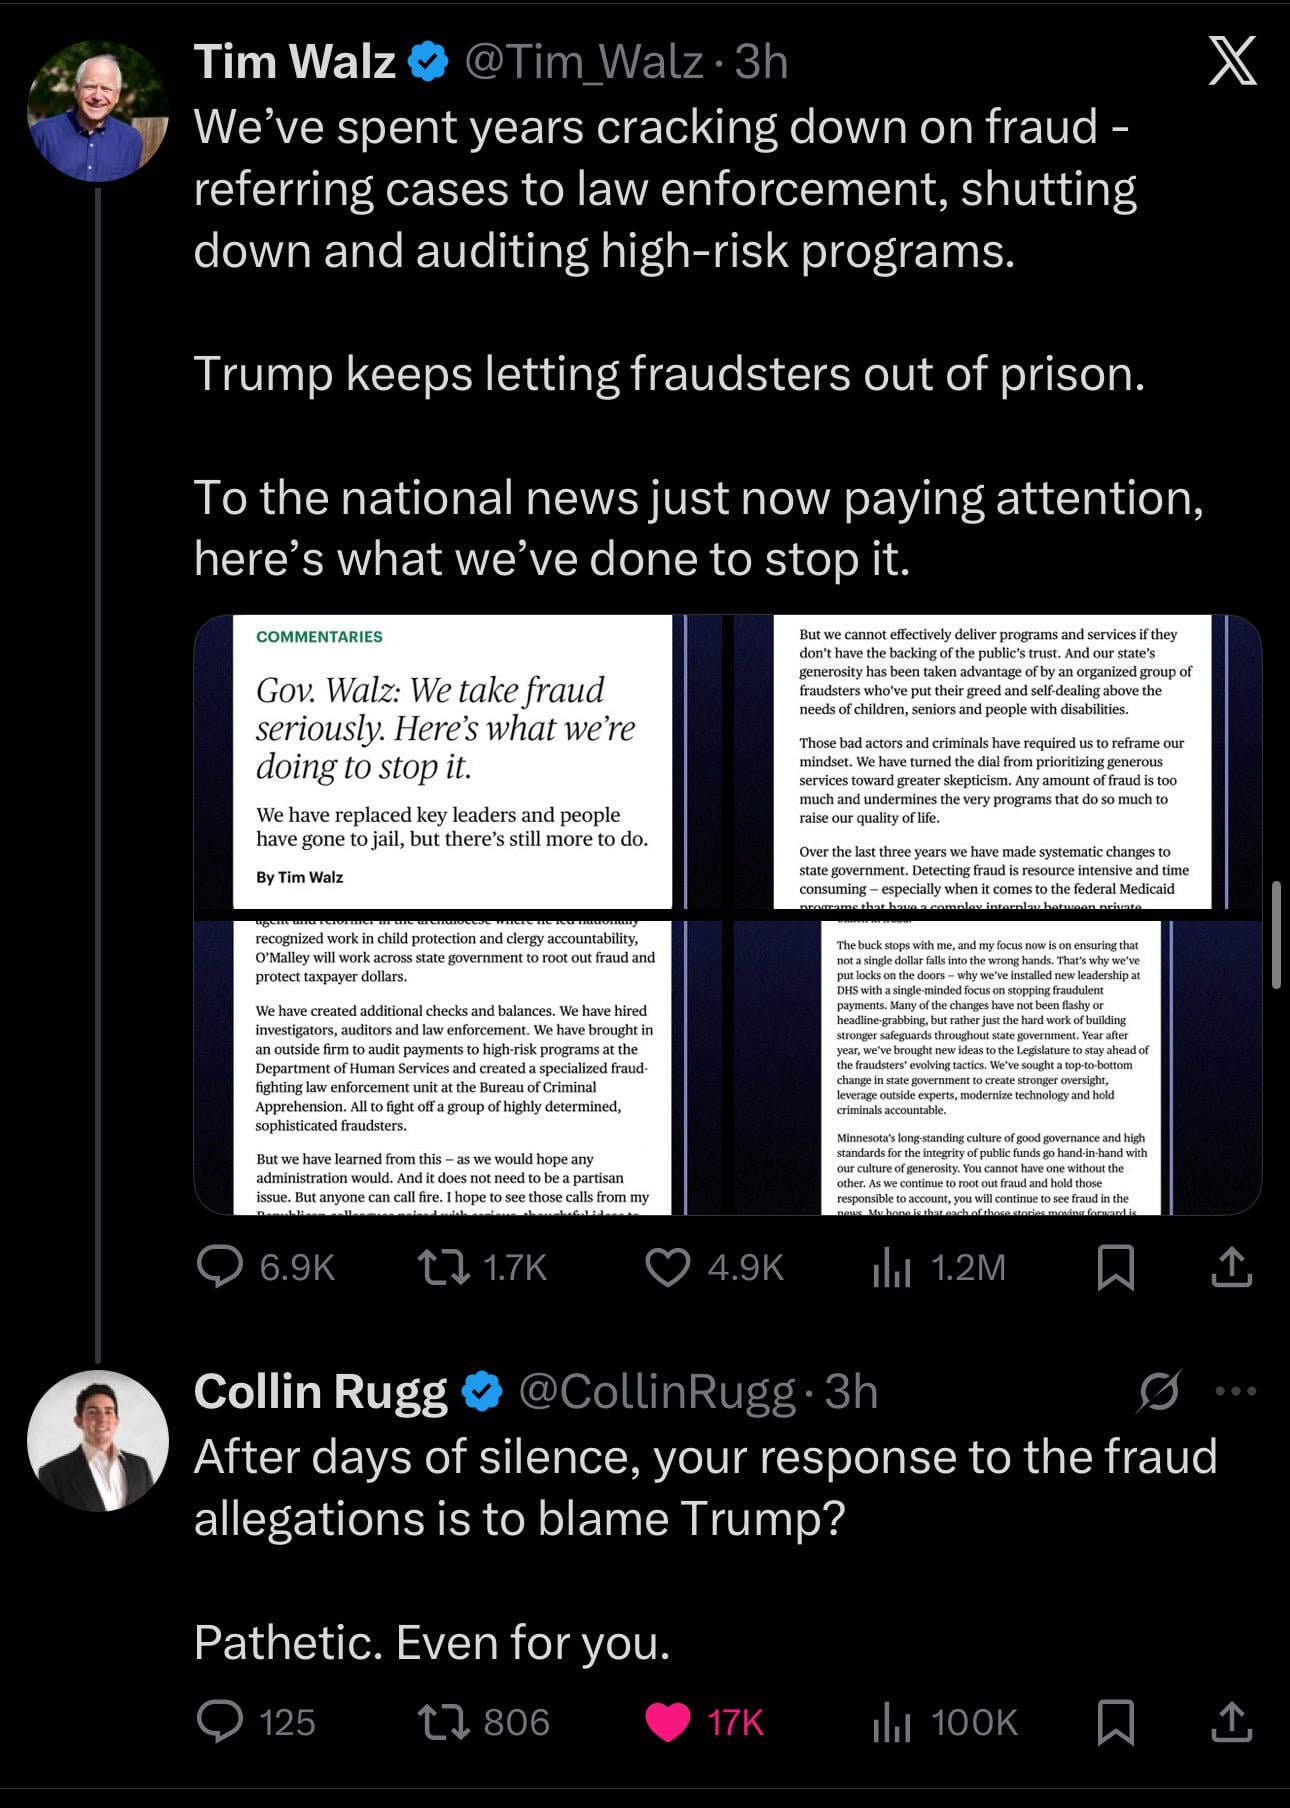The image size is (1290, 1808).
Task: Reply to Collin Rugg's tweet
Action: coord(220,1721)
